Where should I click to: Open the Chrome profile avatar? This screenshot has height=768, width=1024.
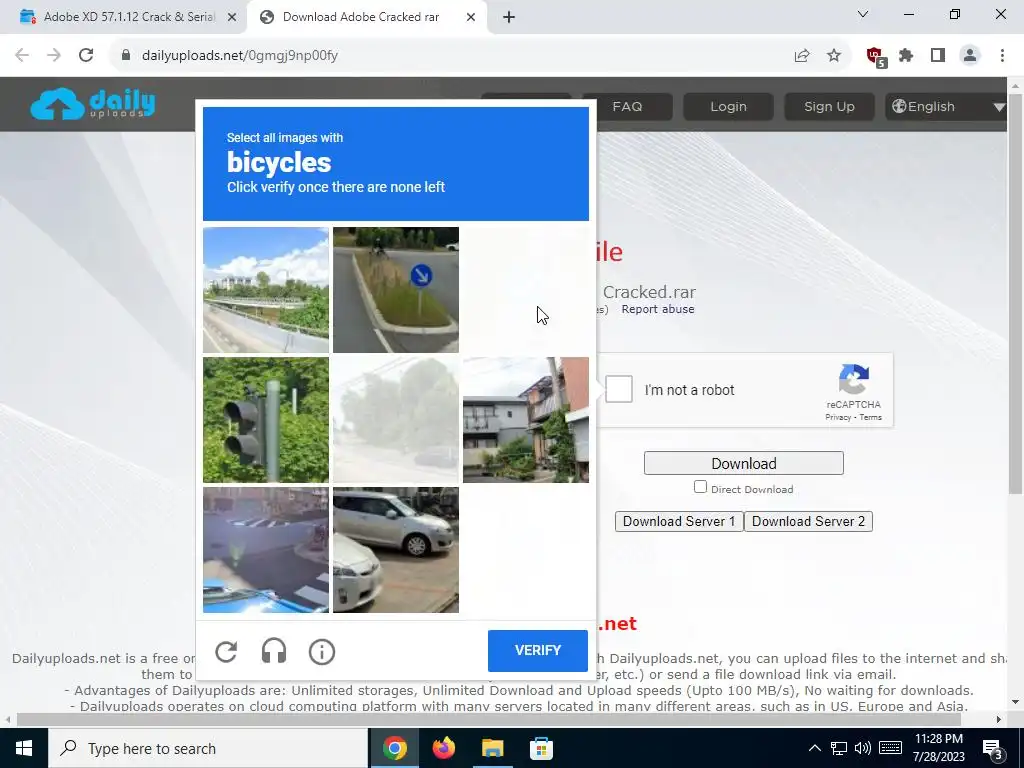click(x=970, y=55)
